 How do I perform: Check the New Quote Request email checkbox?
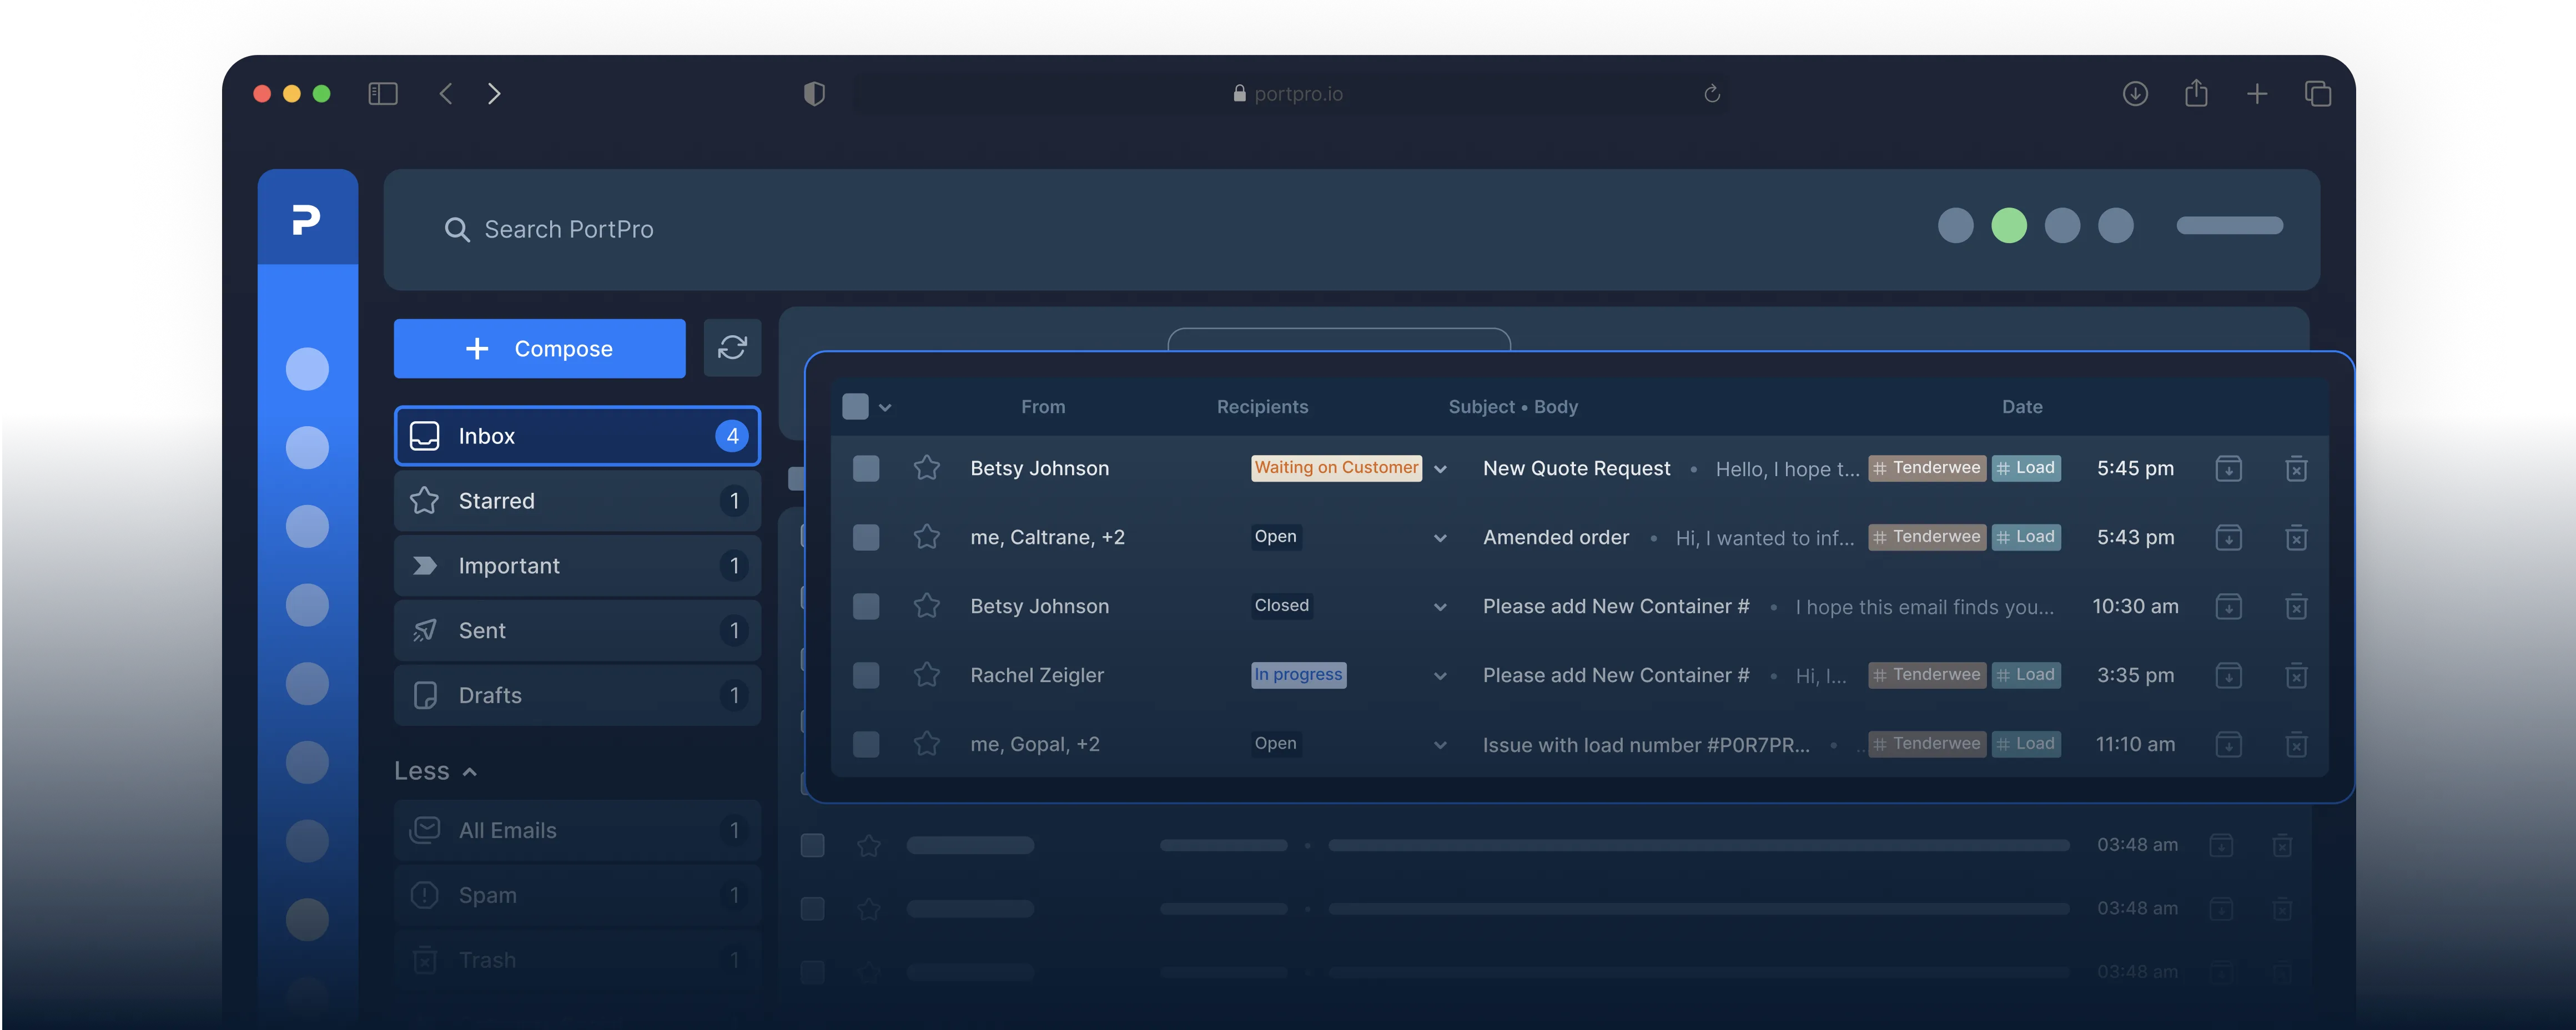point(866,468)
